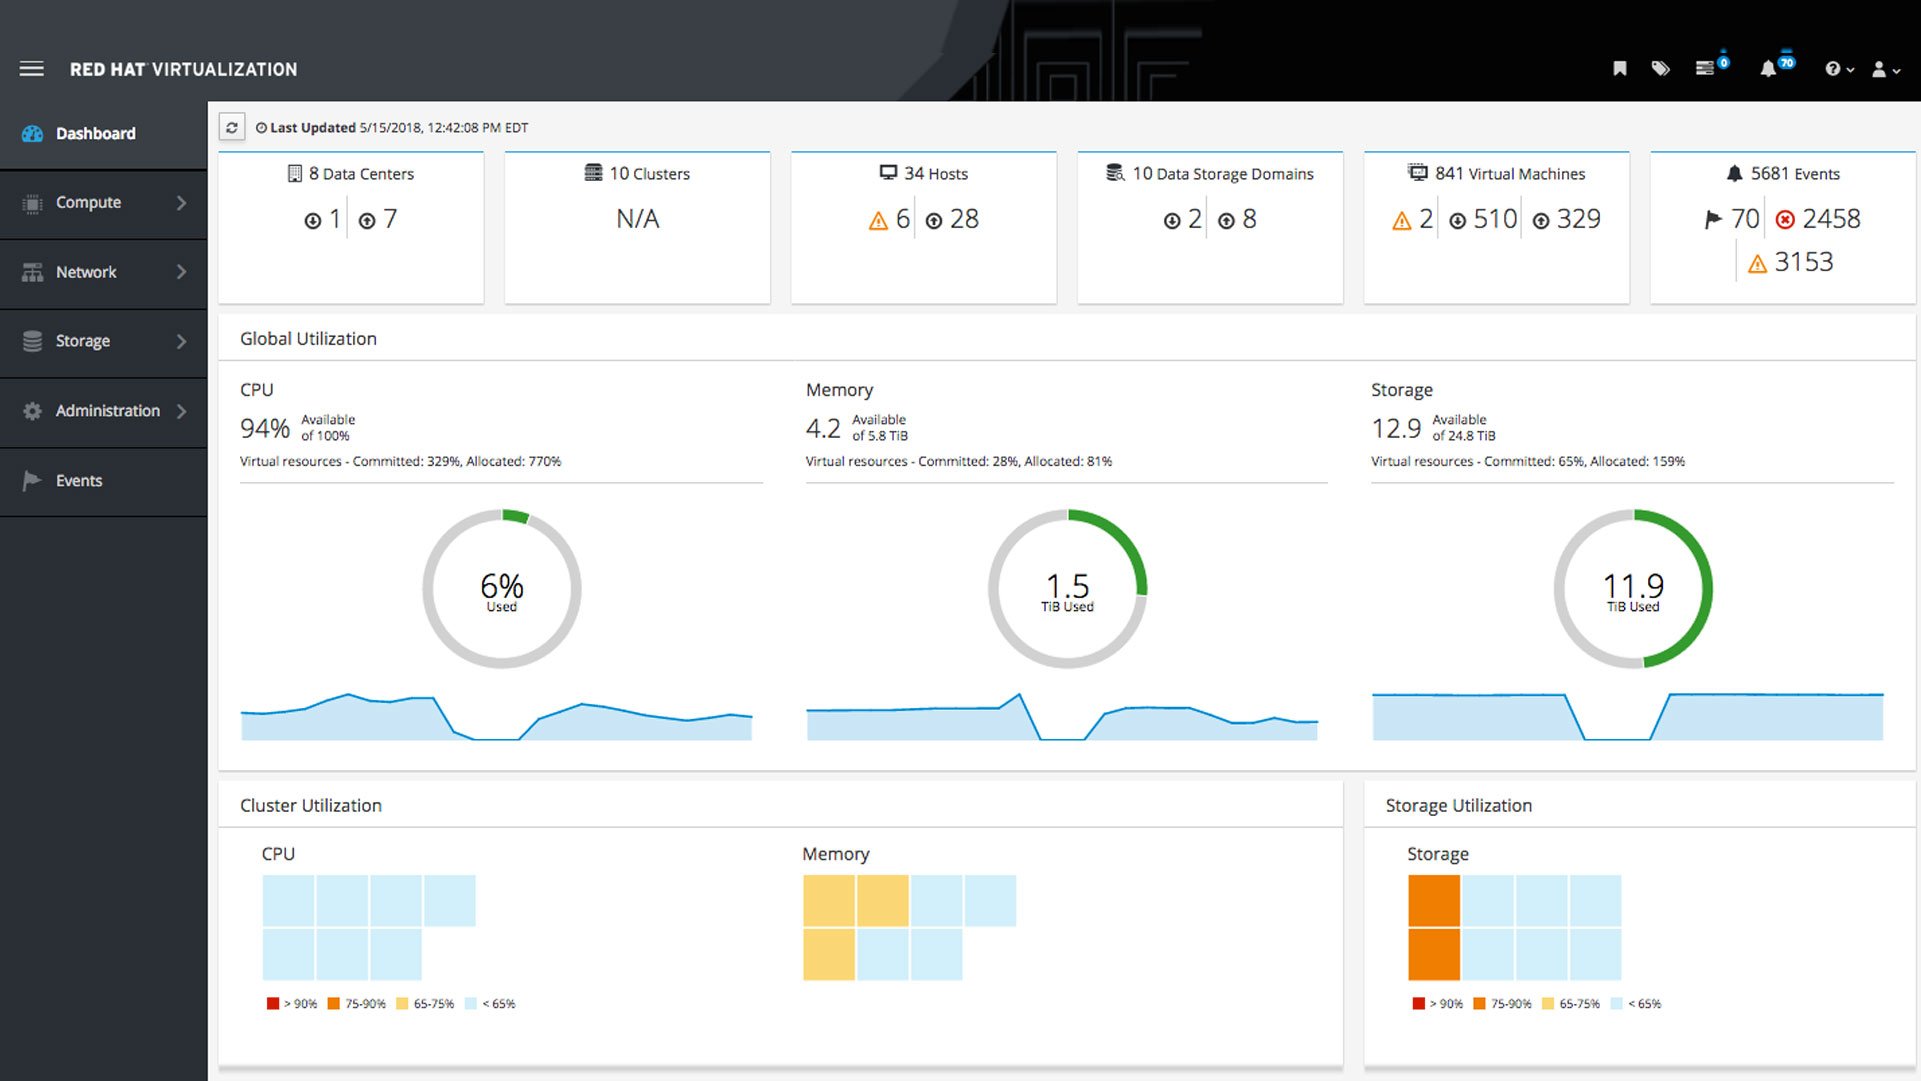Click the Events flag icon in sidebar
Viewport: 1921px width, 1081px height.
click(31, 481)
